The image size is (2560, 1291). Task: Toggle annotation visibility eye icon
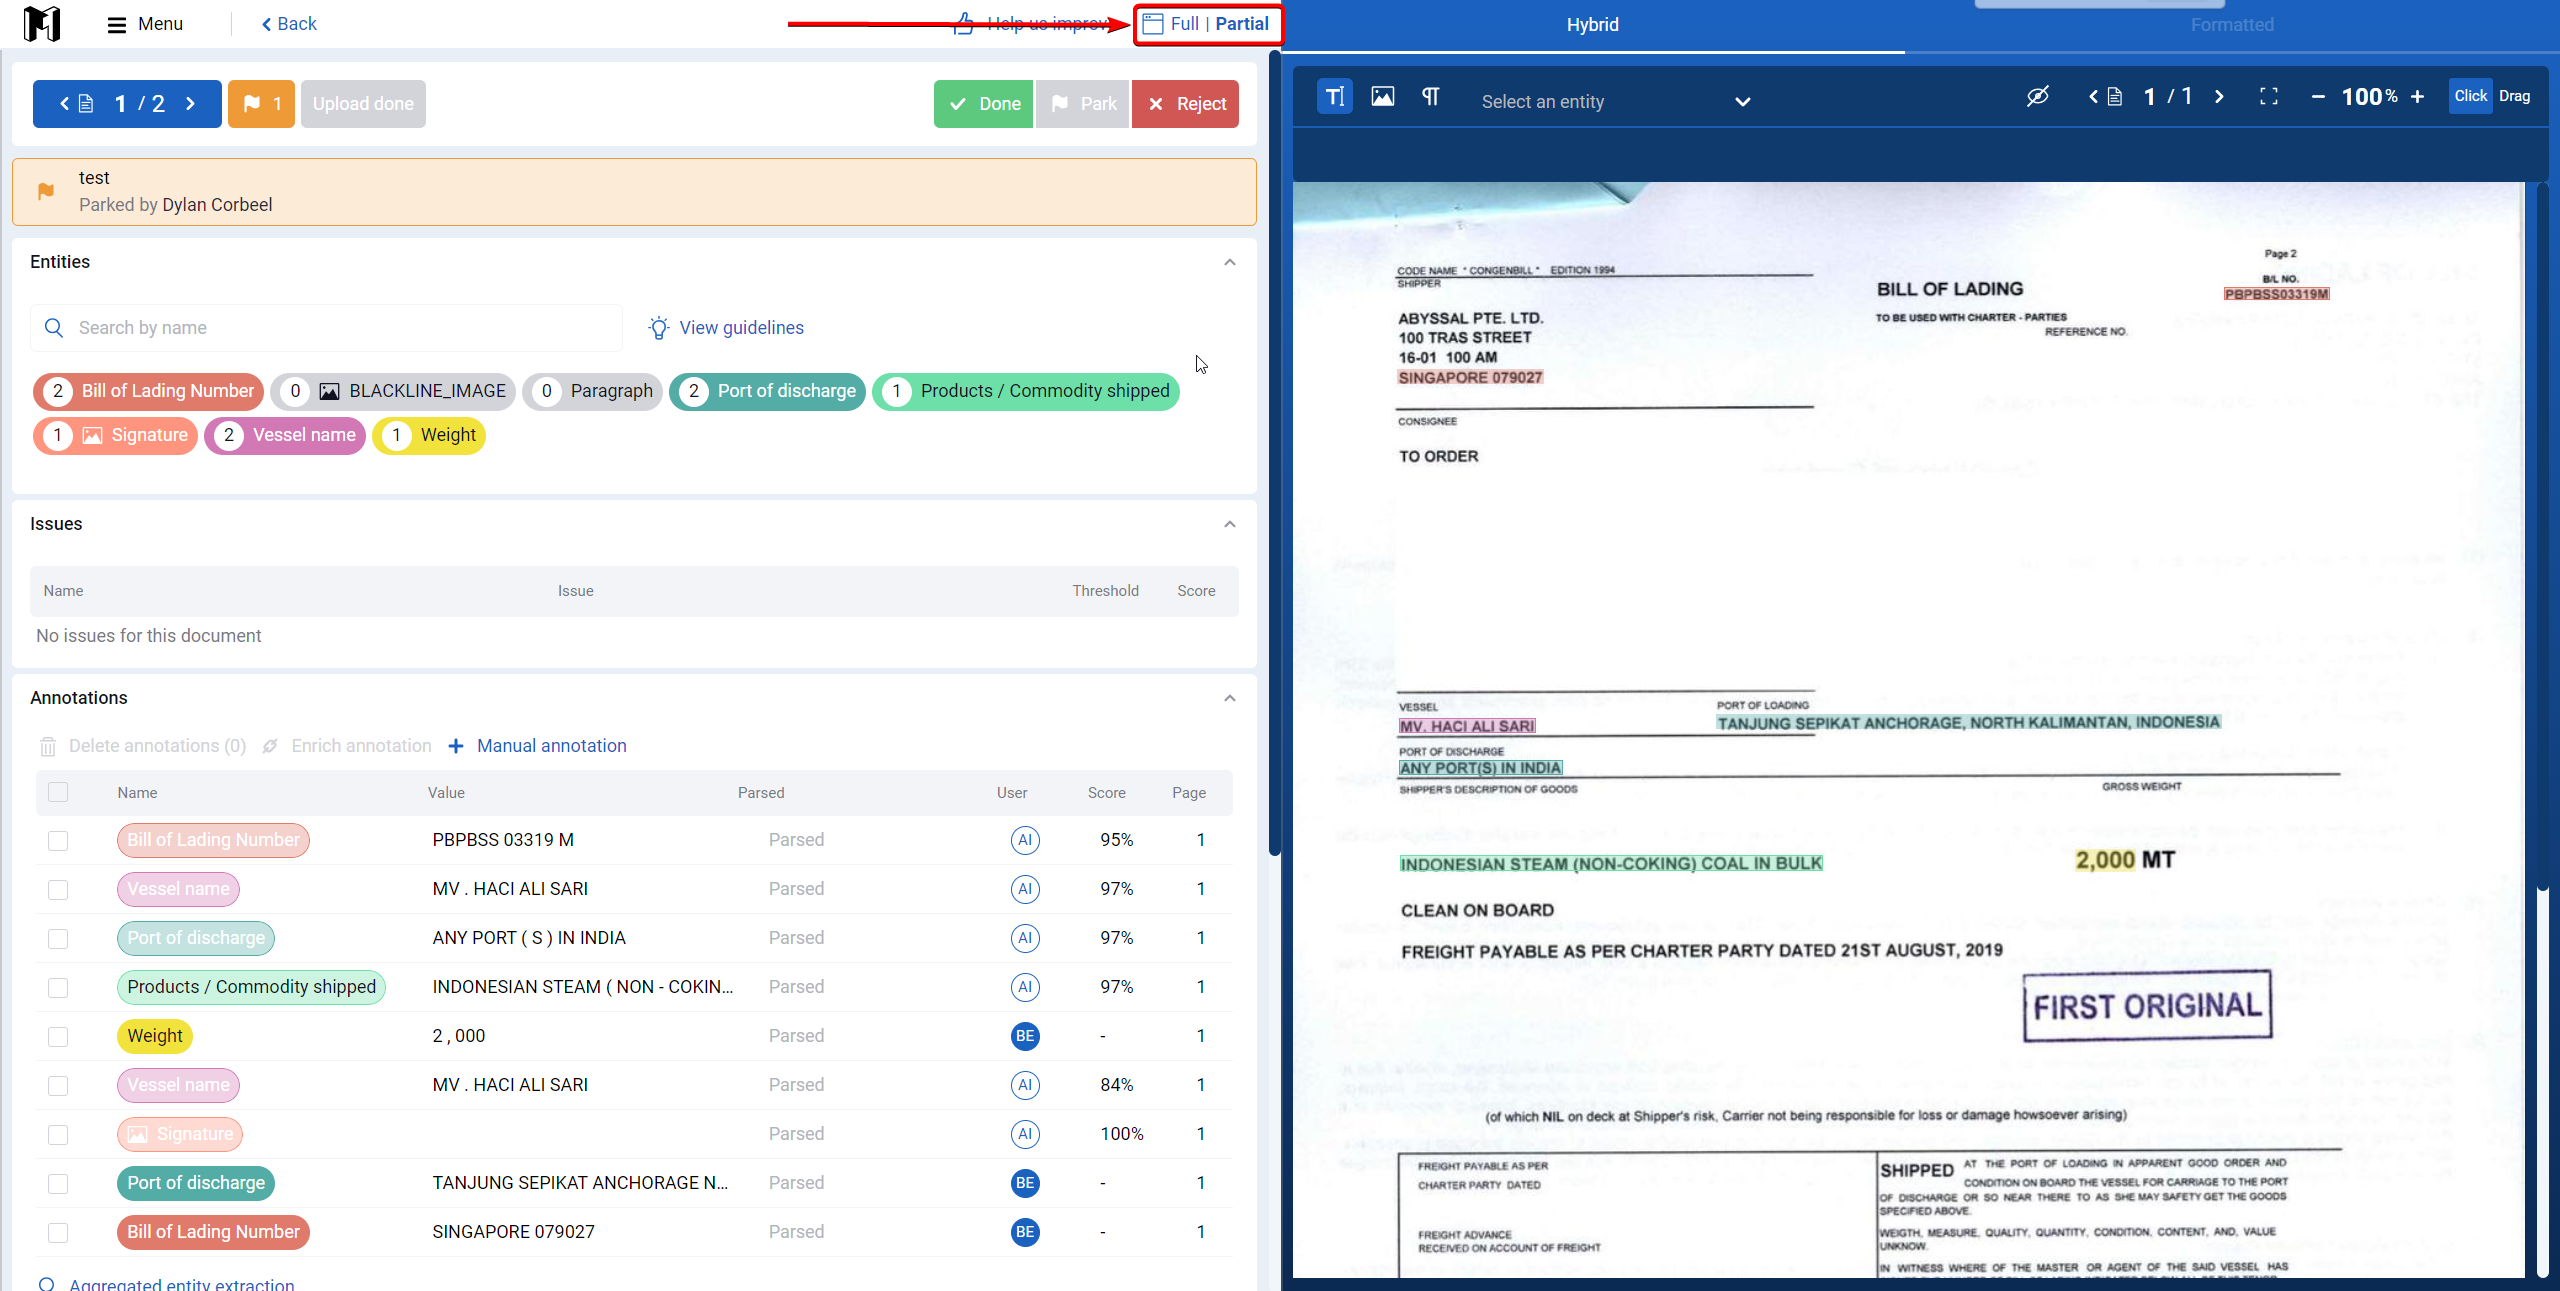(x=2037, y=96)
